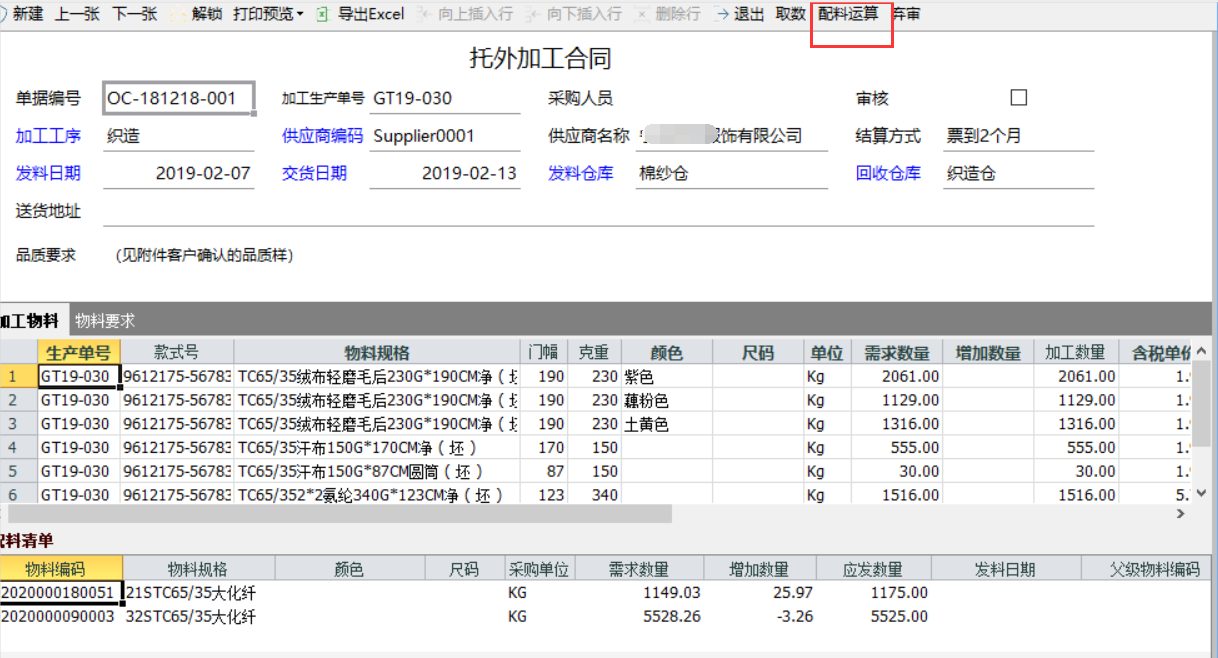Click the 物料规格 header in upper grid

click(377, 352)
